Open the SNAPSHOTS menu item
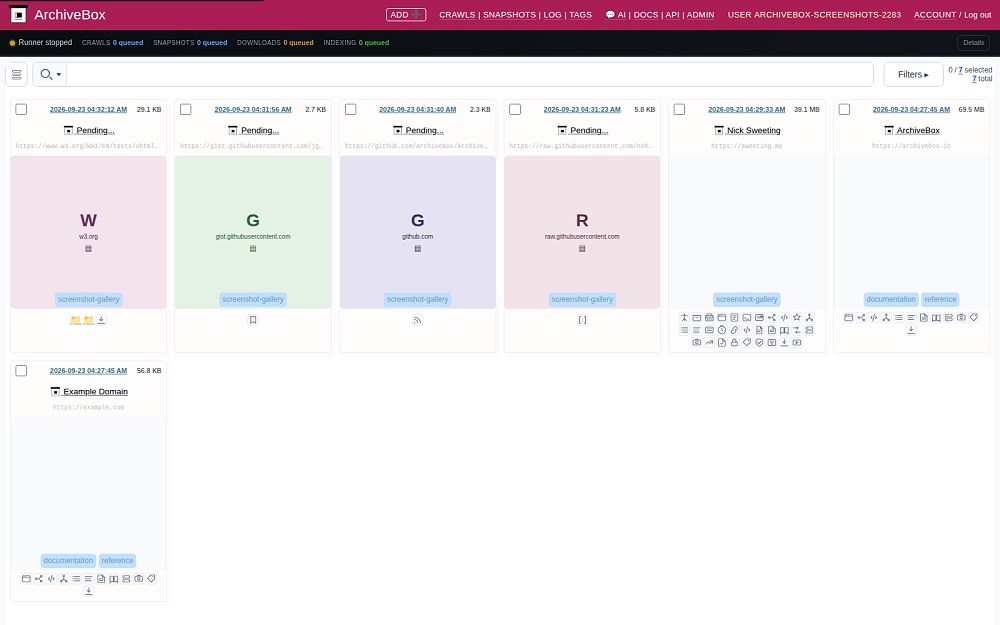Viewport: 1000px width, 625px height. click(x=509, y=15)
